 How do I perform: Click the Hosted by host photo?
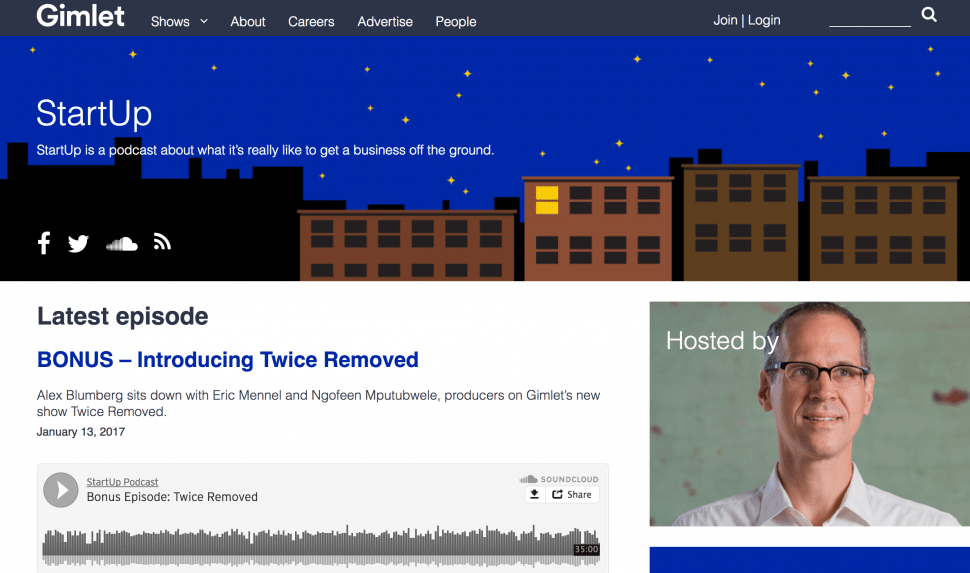click(810, 414)
